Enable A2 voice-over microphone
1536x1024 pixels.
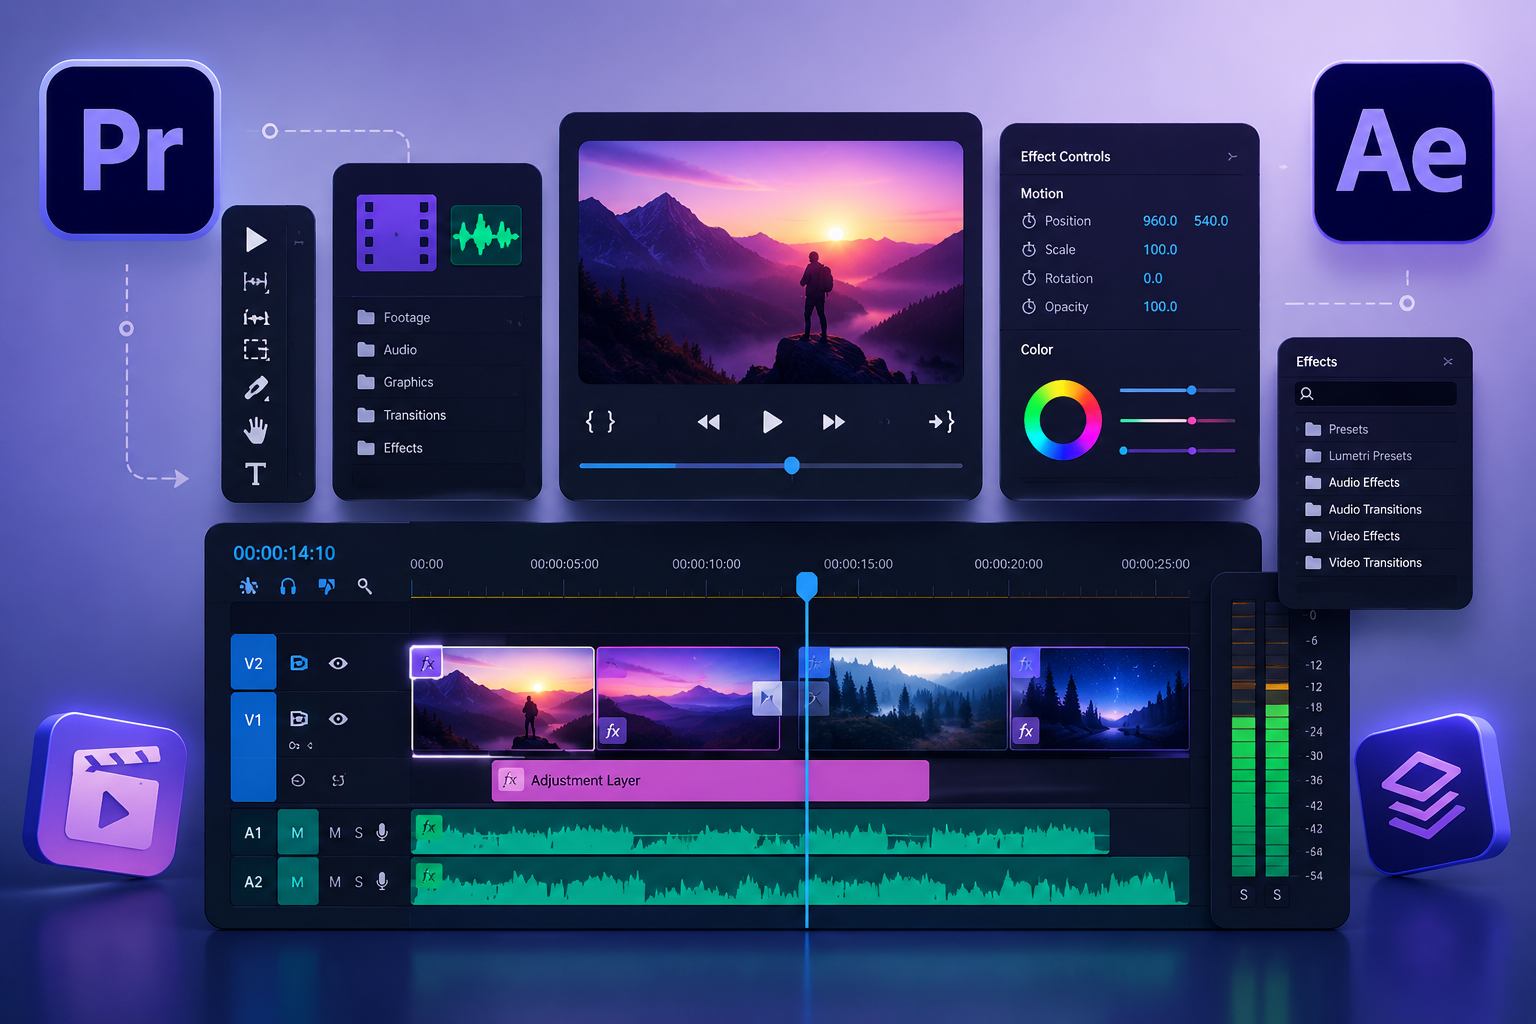pos(382,881)
